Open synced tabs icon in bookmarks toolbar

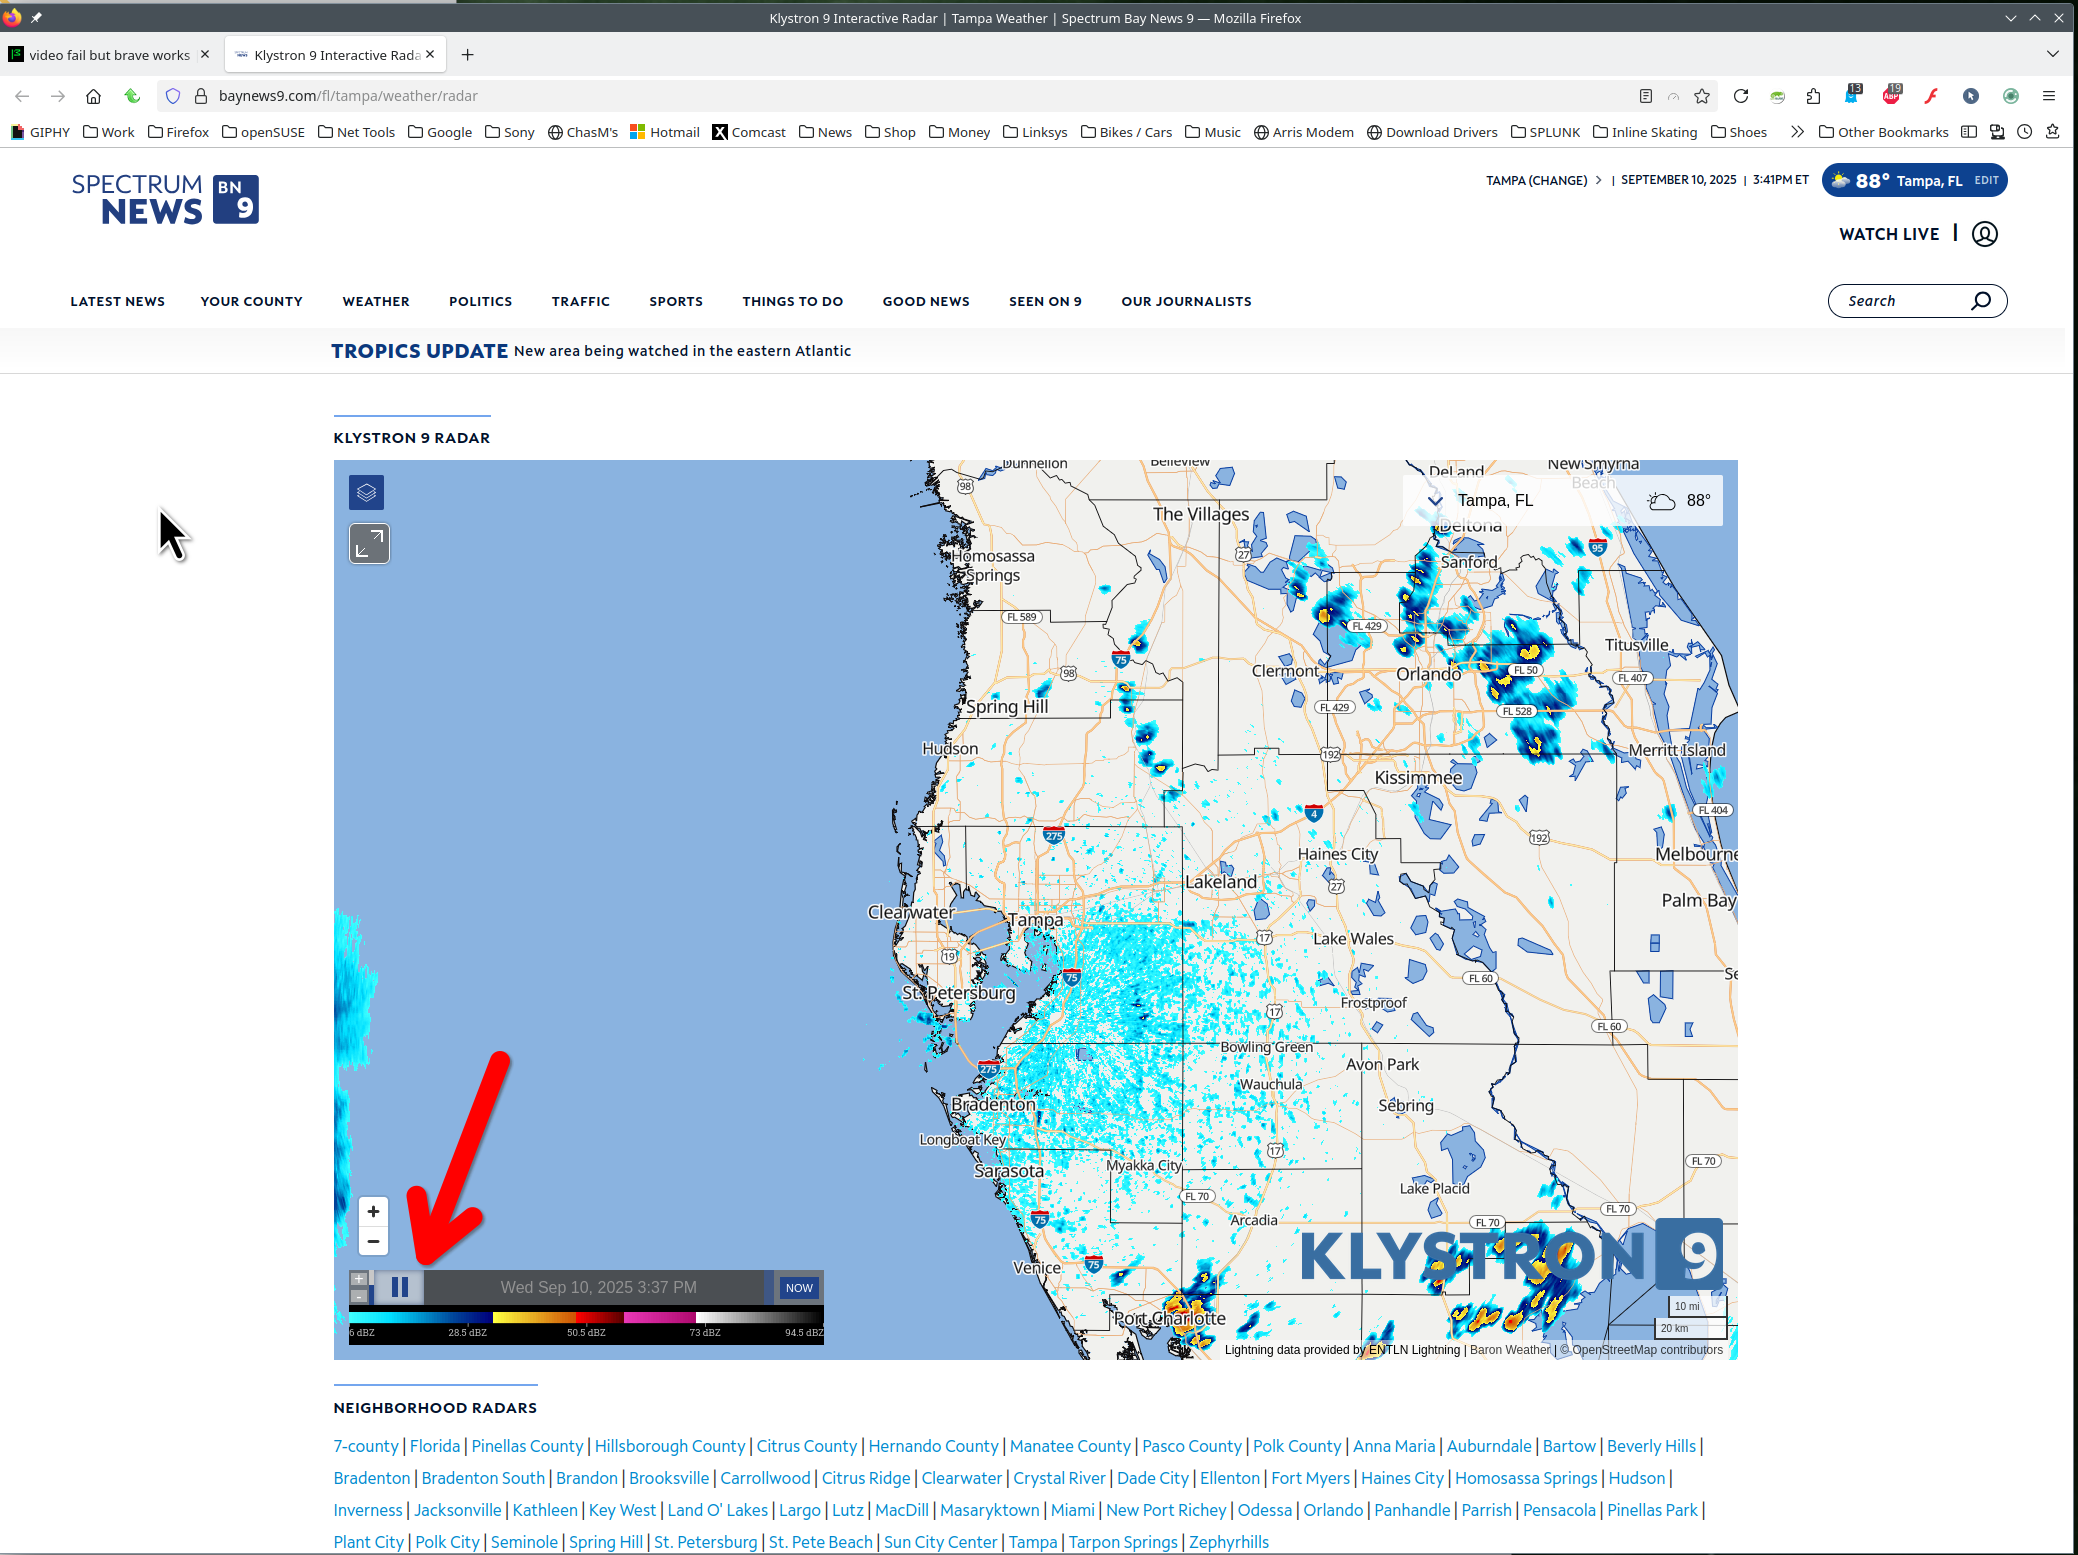pos(1997,132)
